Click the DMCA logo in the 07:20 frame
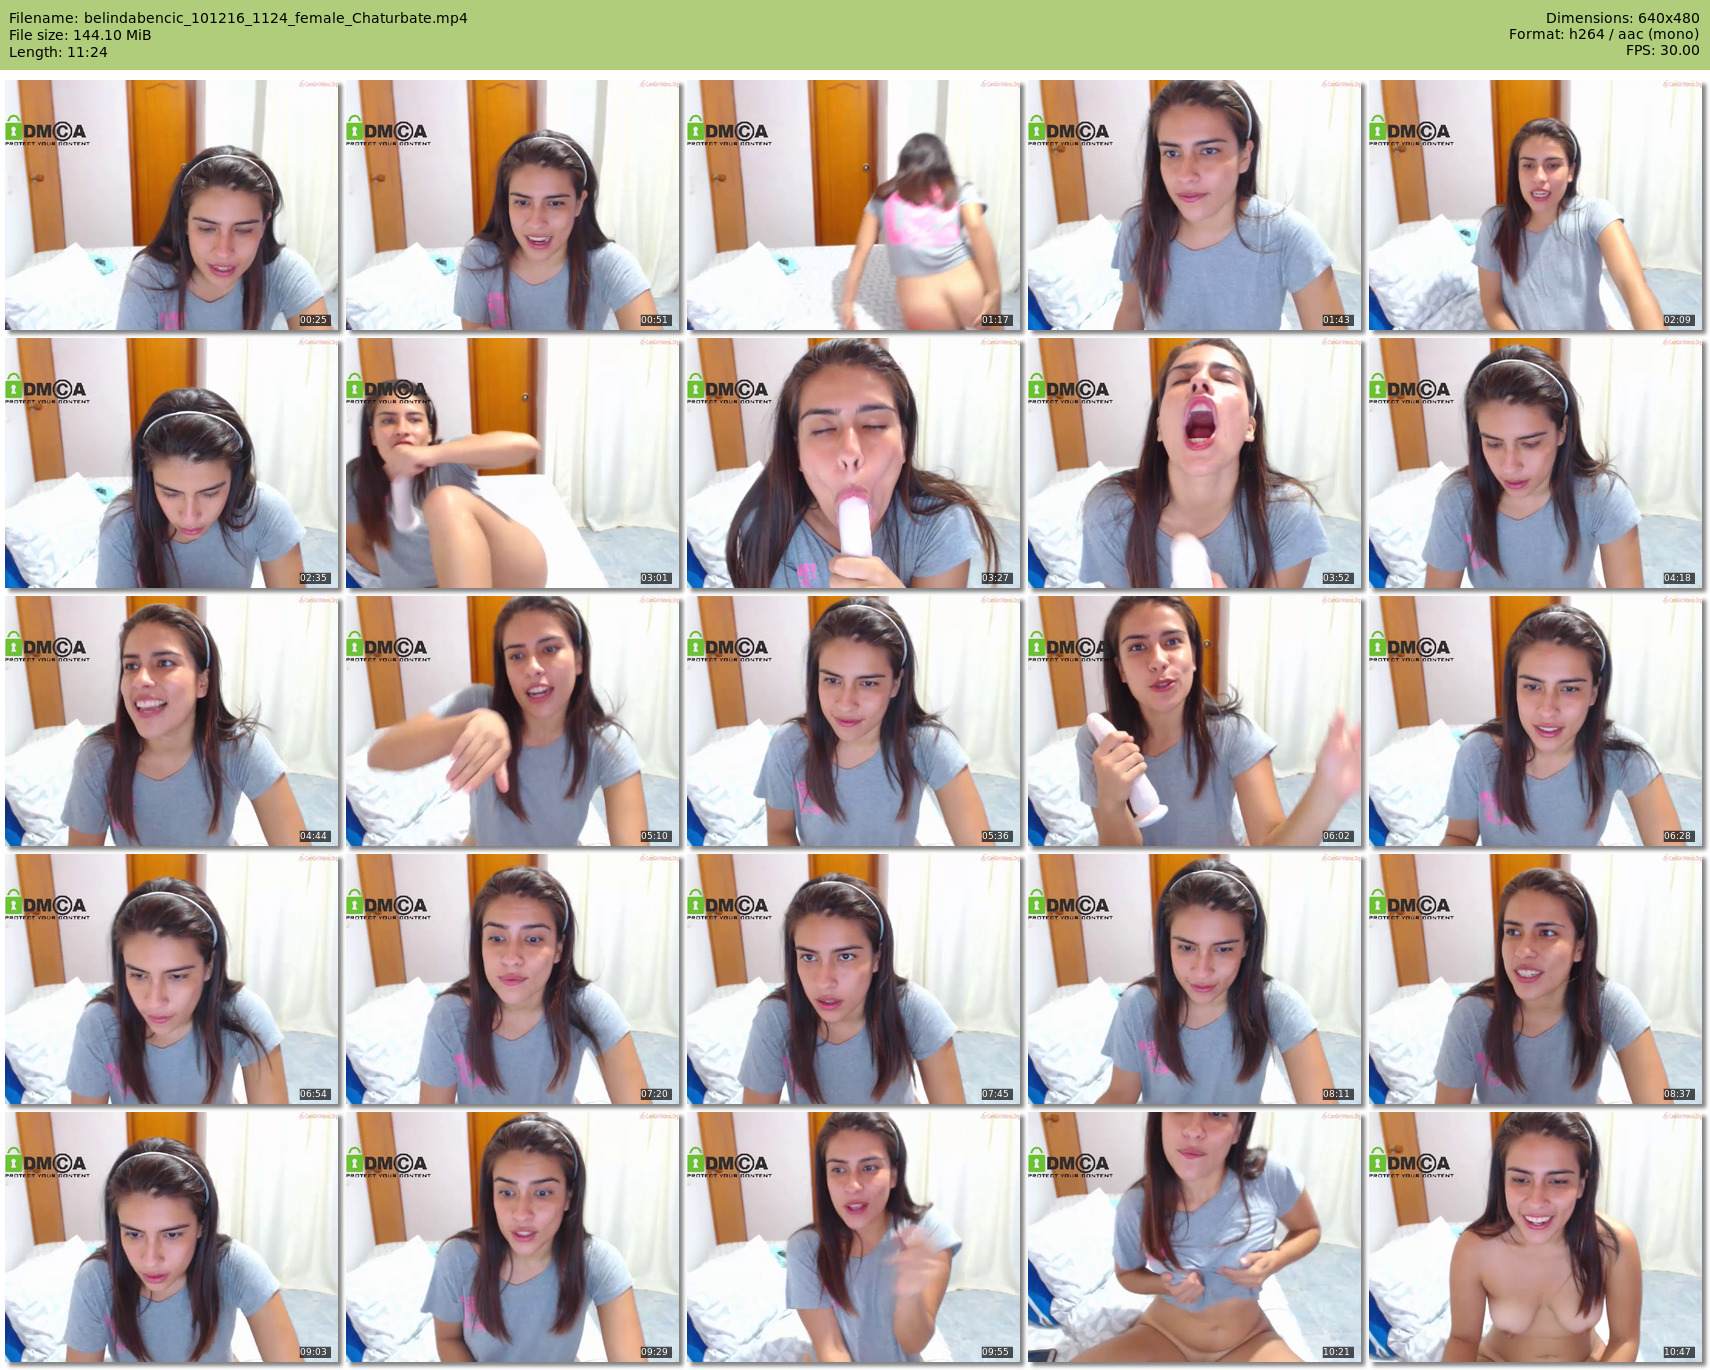This screenshot has height=1370, width=1710. point(388,906)
